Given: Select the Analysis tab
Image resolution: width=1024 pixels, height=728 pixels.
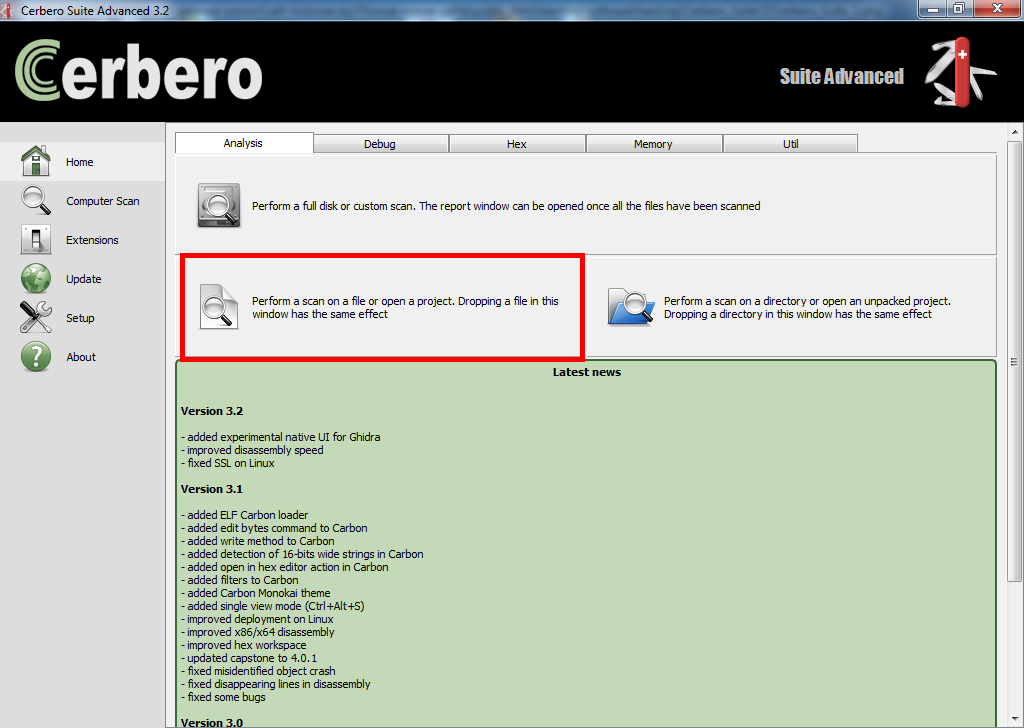Looking at the screenshot, I should click(x=243, y=143).
